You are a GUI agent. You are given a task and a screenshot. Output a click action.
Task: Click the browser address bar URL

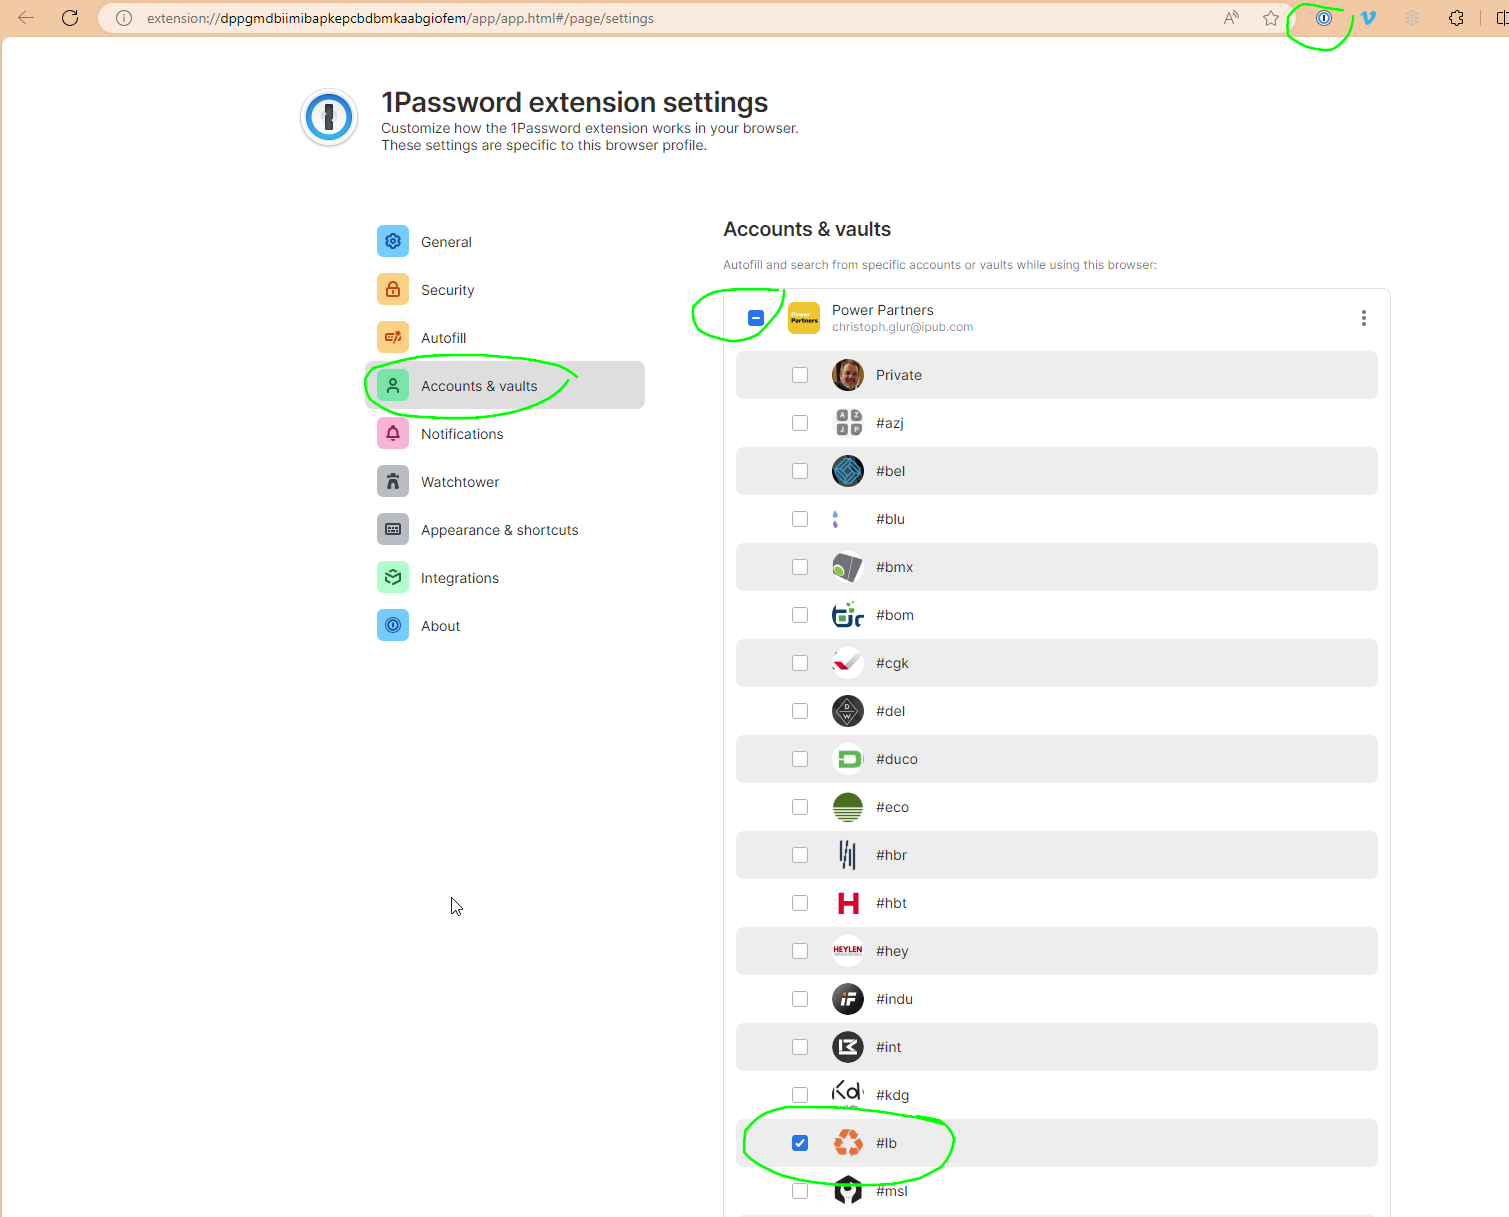pos(400,18)
